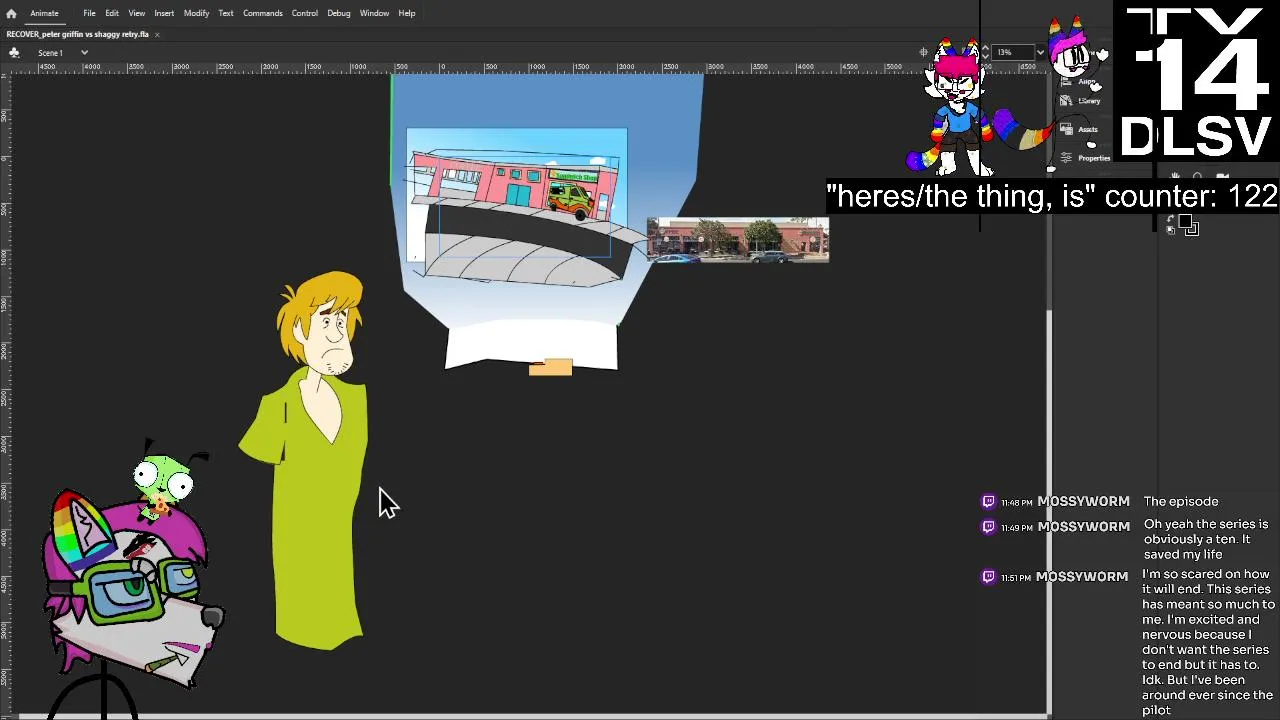Switch to the Animate workspace tab

[44, 13]
